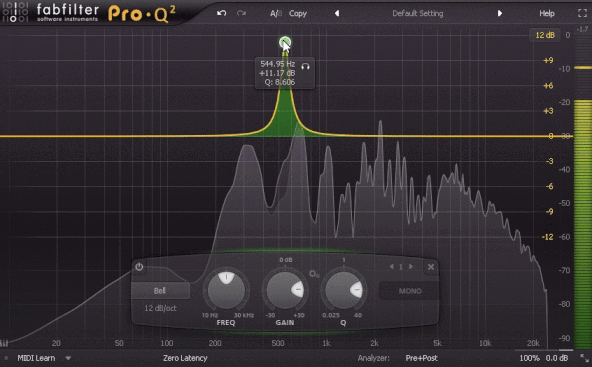Image resolution: width=592 pixels, height=367 pixels.
Task: Open the Bell filter shape menu
Action: tap(160, 291)
